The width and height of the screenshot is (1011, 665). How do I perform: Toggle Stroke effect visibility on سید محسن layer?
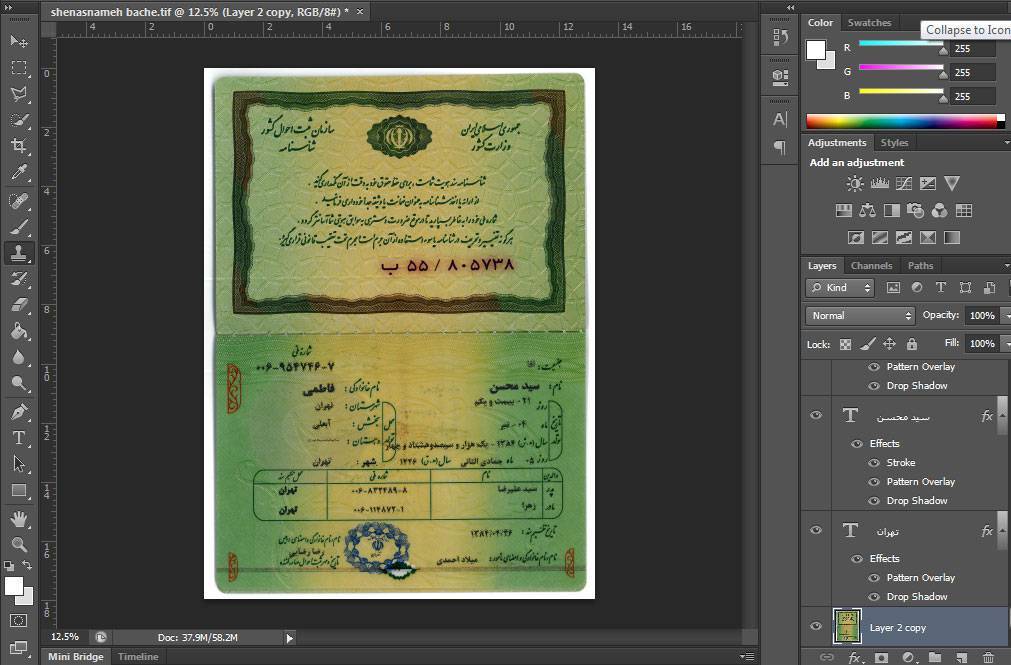(x=874, y=462)
